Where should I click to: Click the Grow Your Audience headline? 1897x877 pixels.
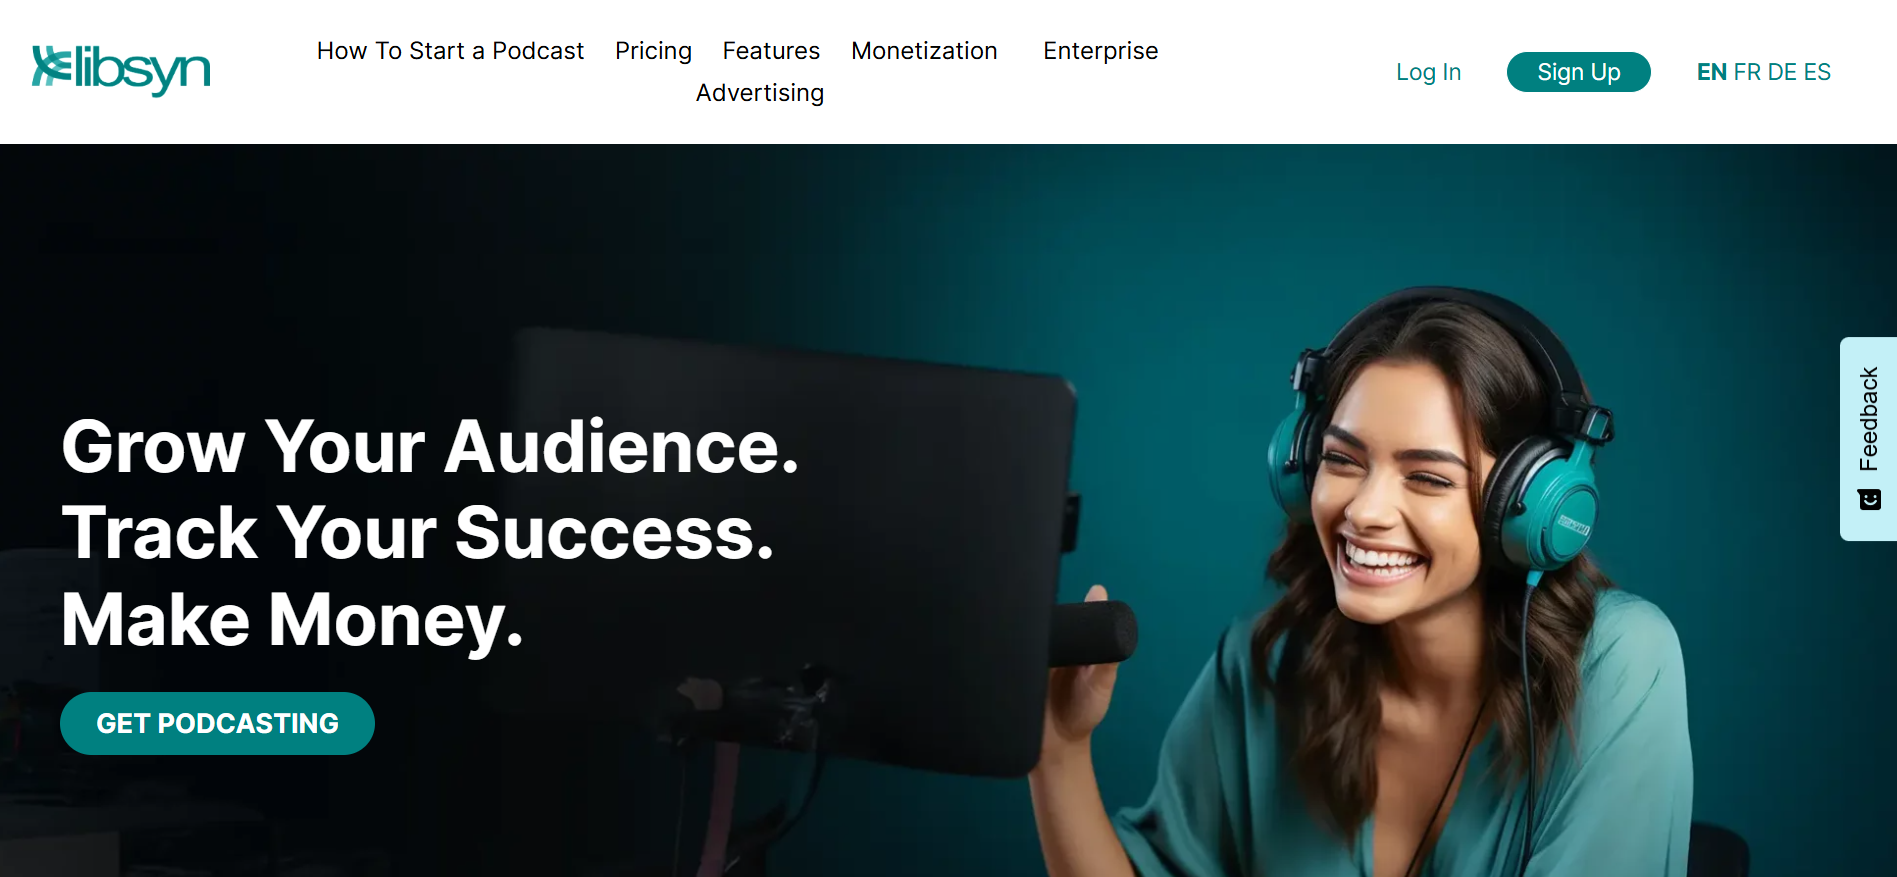coord(430,447)
